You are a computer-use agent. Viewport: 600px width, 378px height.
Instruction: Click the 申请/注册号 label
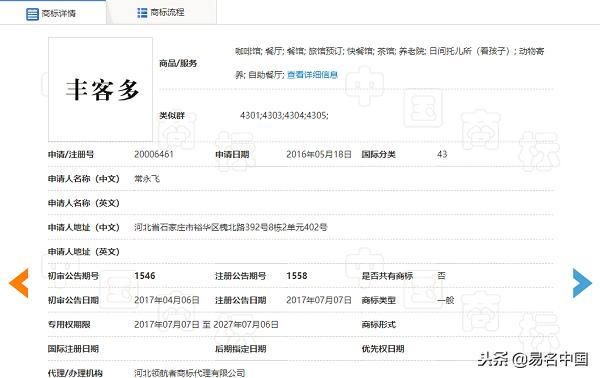[71, 154]
